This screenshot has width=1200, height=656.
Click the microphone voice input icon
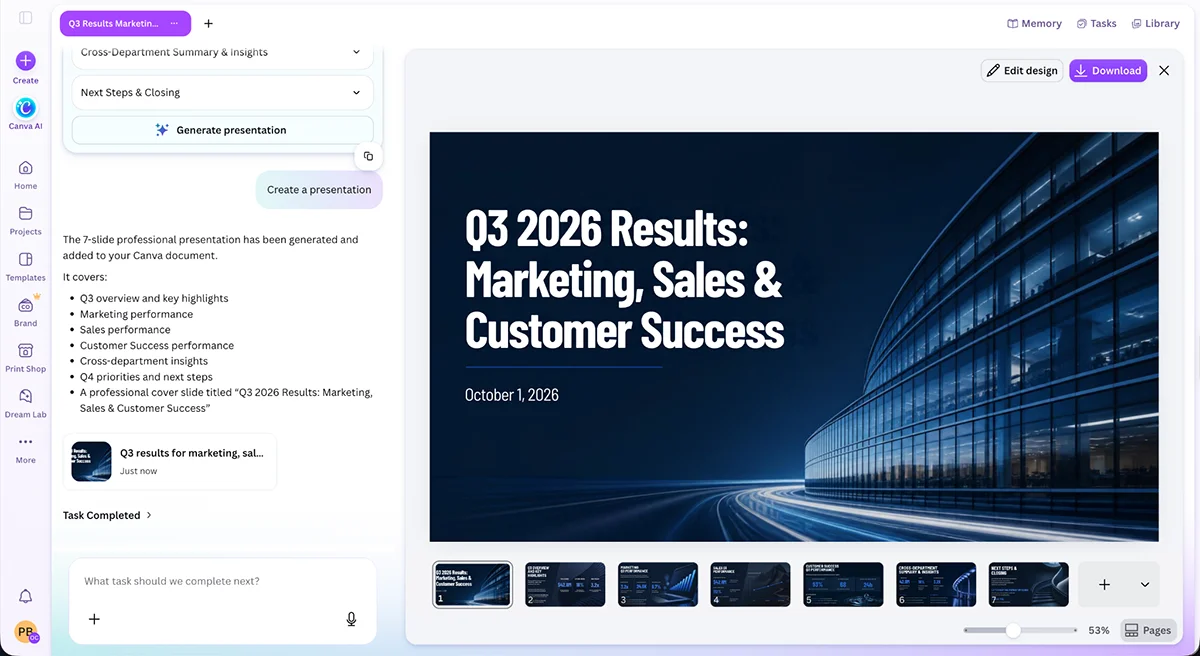point(351,619)
